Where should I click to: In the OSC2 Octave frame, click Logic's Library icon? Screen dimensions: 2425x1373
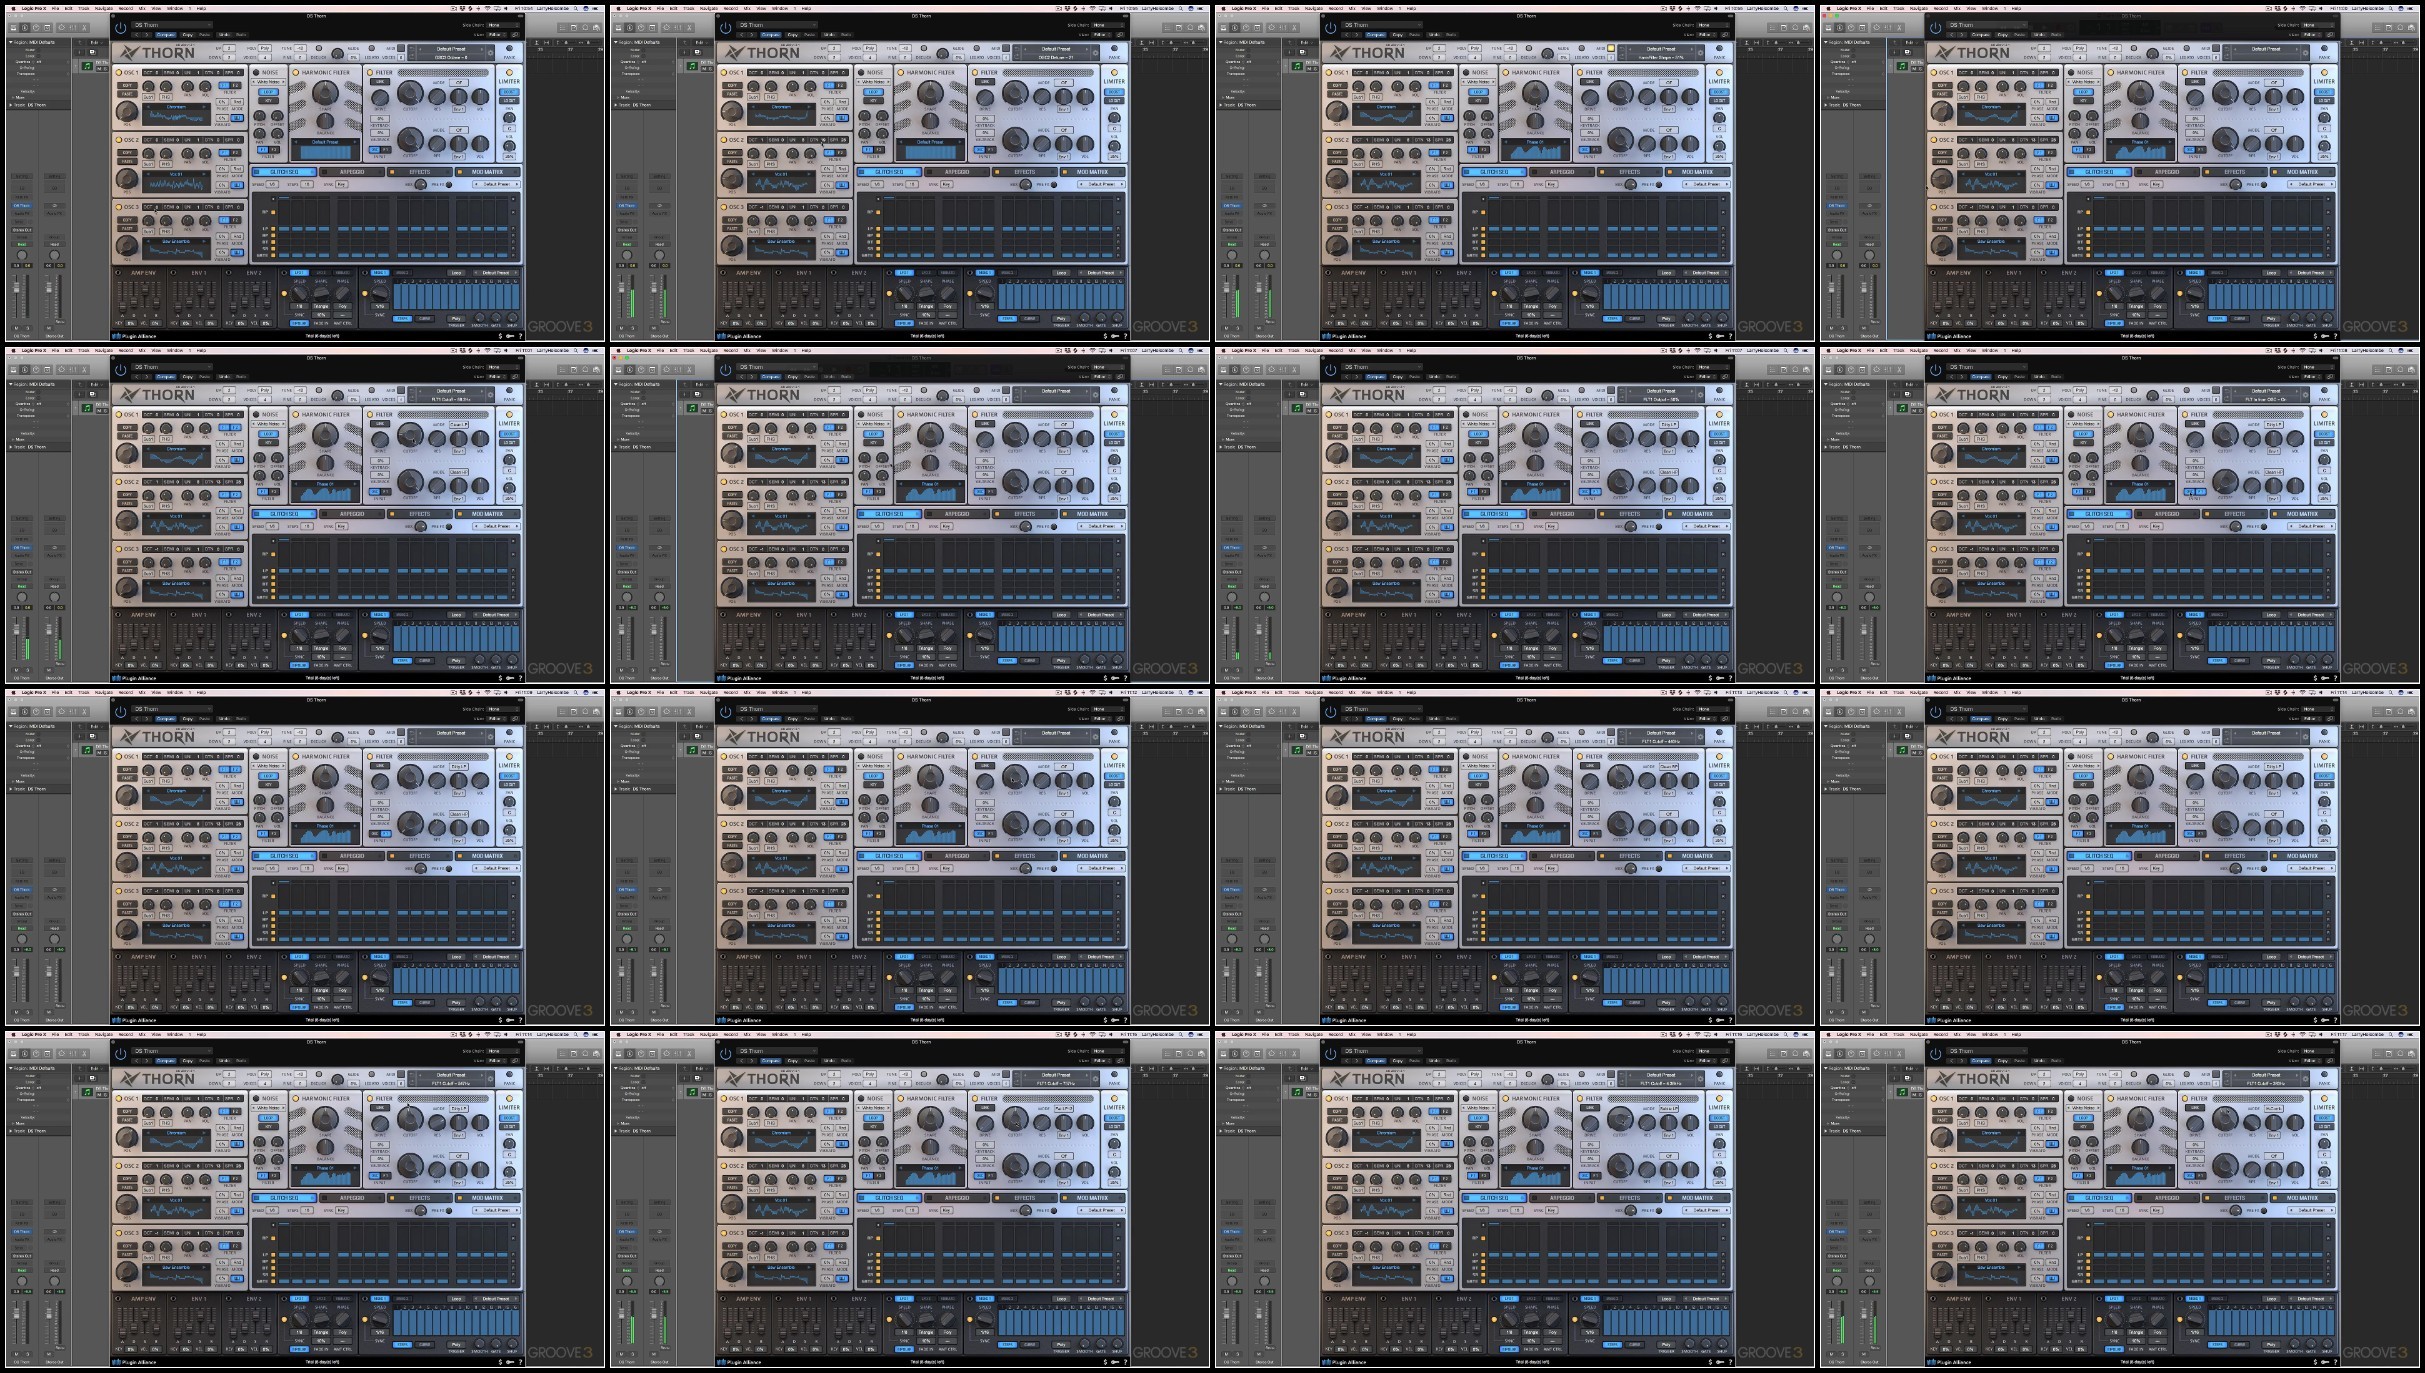click(x=13, y=28)
